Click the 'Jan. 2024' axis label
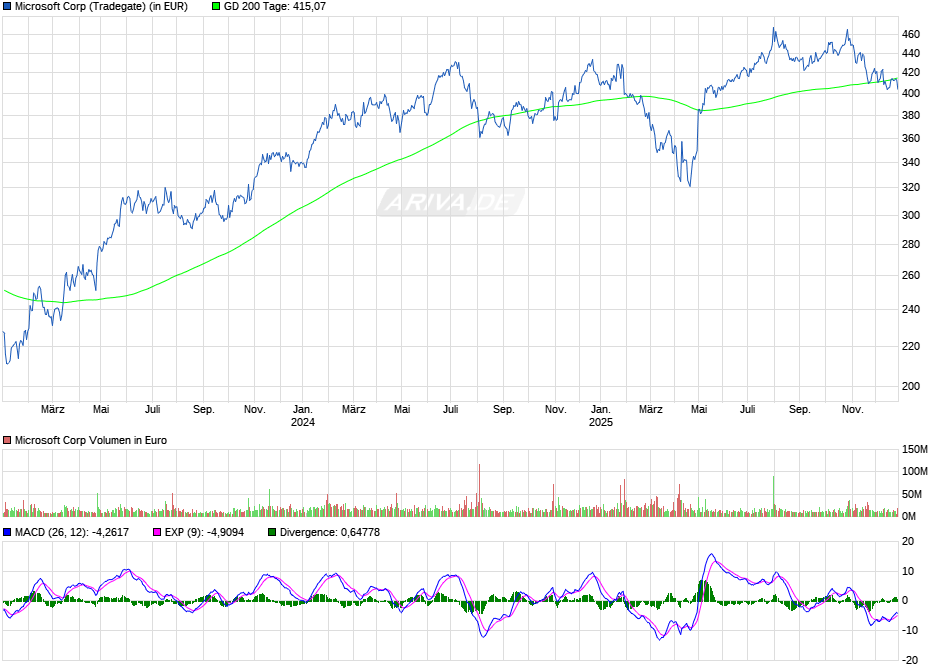Viewport: 940px width, 670px height. pyautogui.click(x=303, y=416)
